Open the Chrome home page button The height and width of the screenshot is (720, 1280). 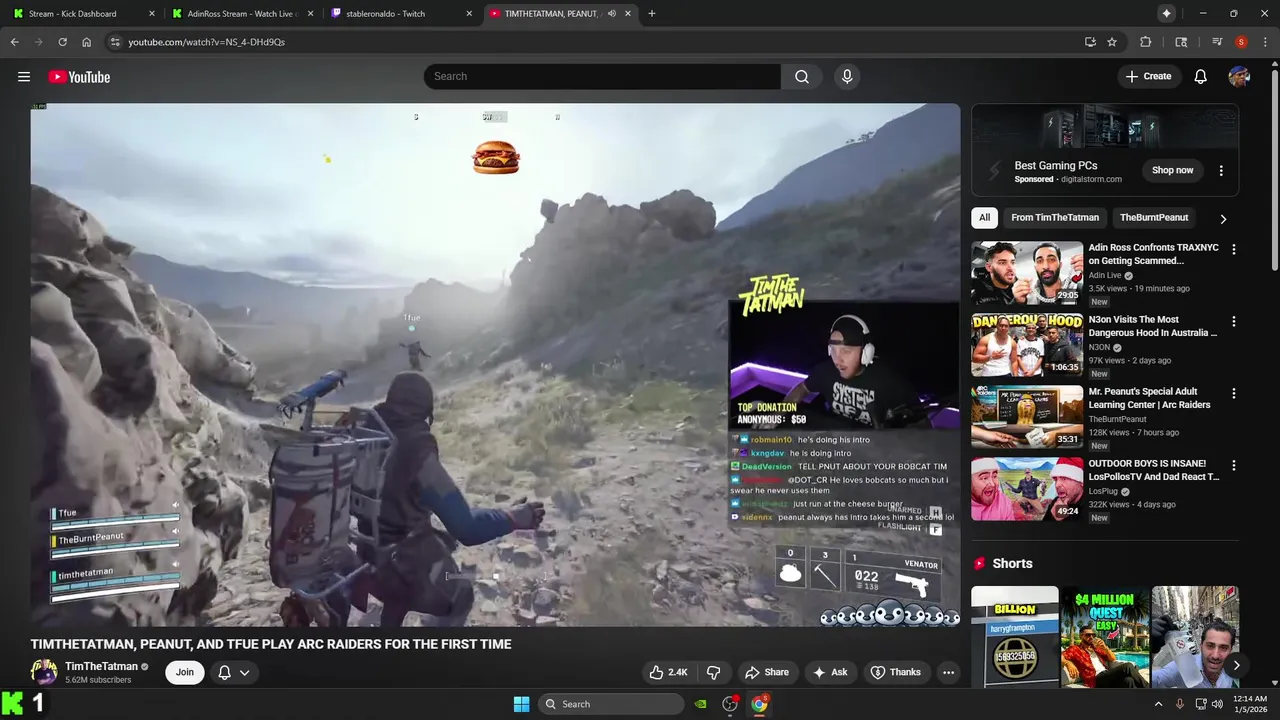(87, 42)
